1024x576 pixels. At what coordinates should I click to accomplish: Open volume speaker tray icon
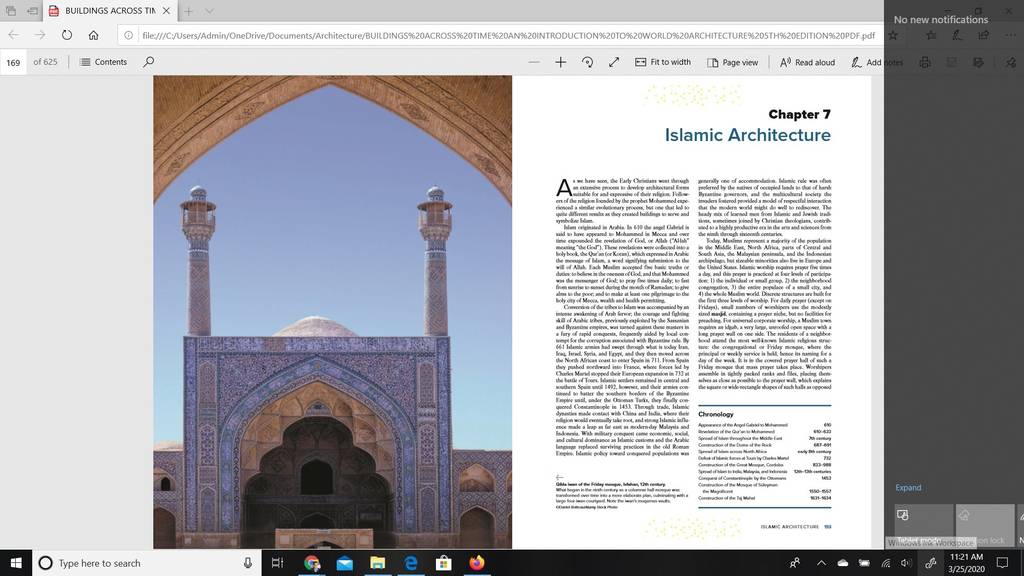[x=906, y=563]
